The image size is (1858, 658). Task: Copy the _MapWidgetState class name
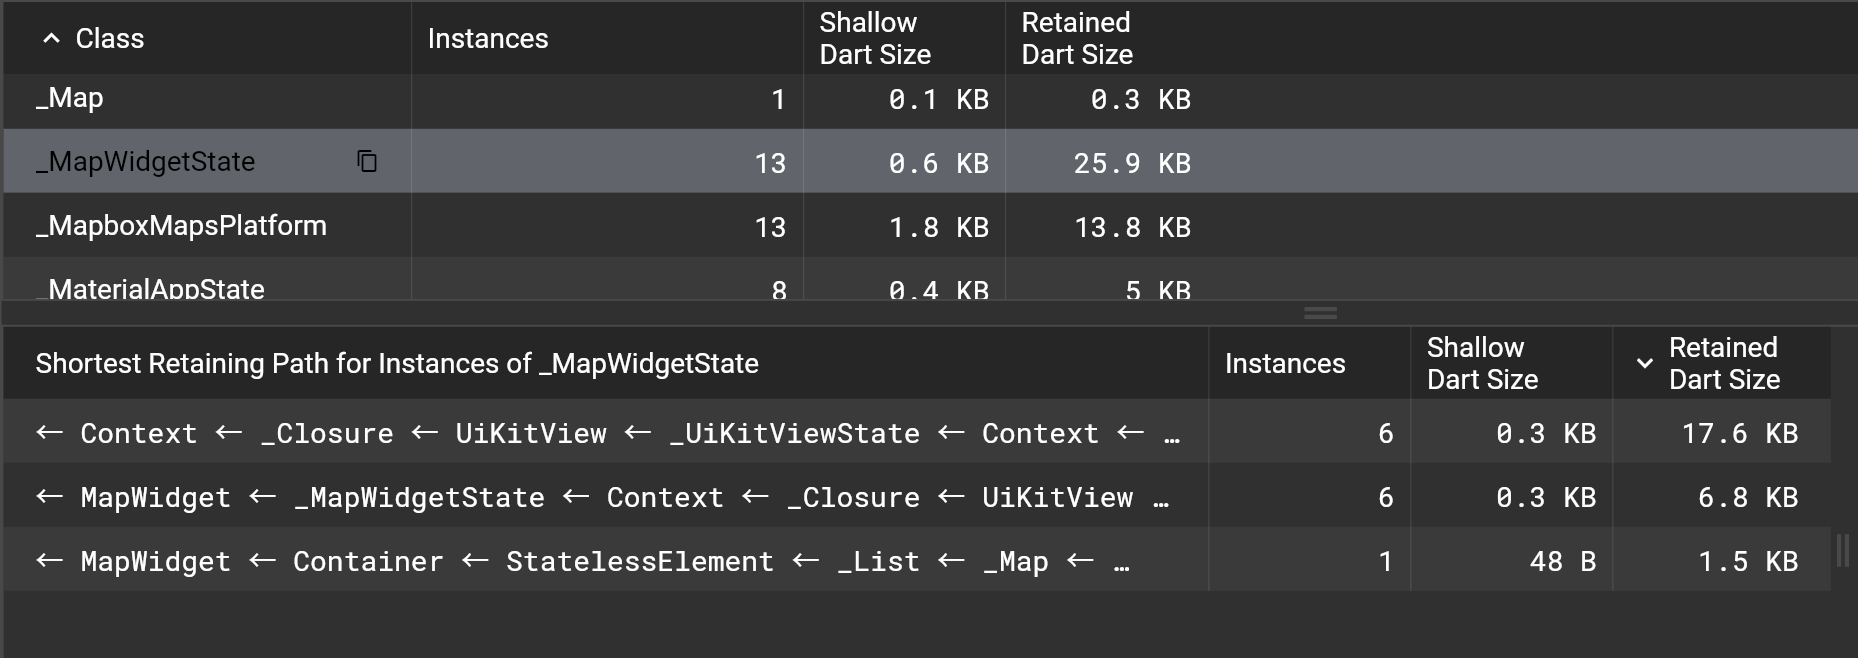pos(366,161)
